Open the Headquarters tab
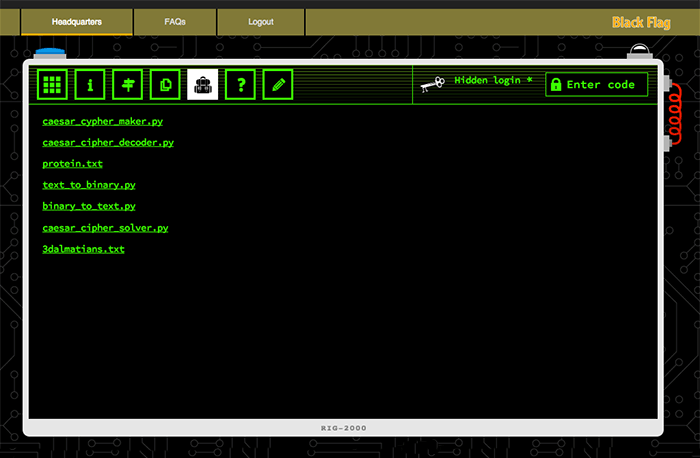This screenshot has height=458, width=700. (x=77, y=22)
